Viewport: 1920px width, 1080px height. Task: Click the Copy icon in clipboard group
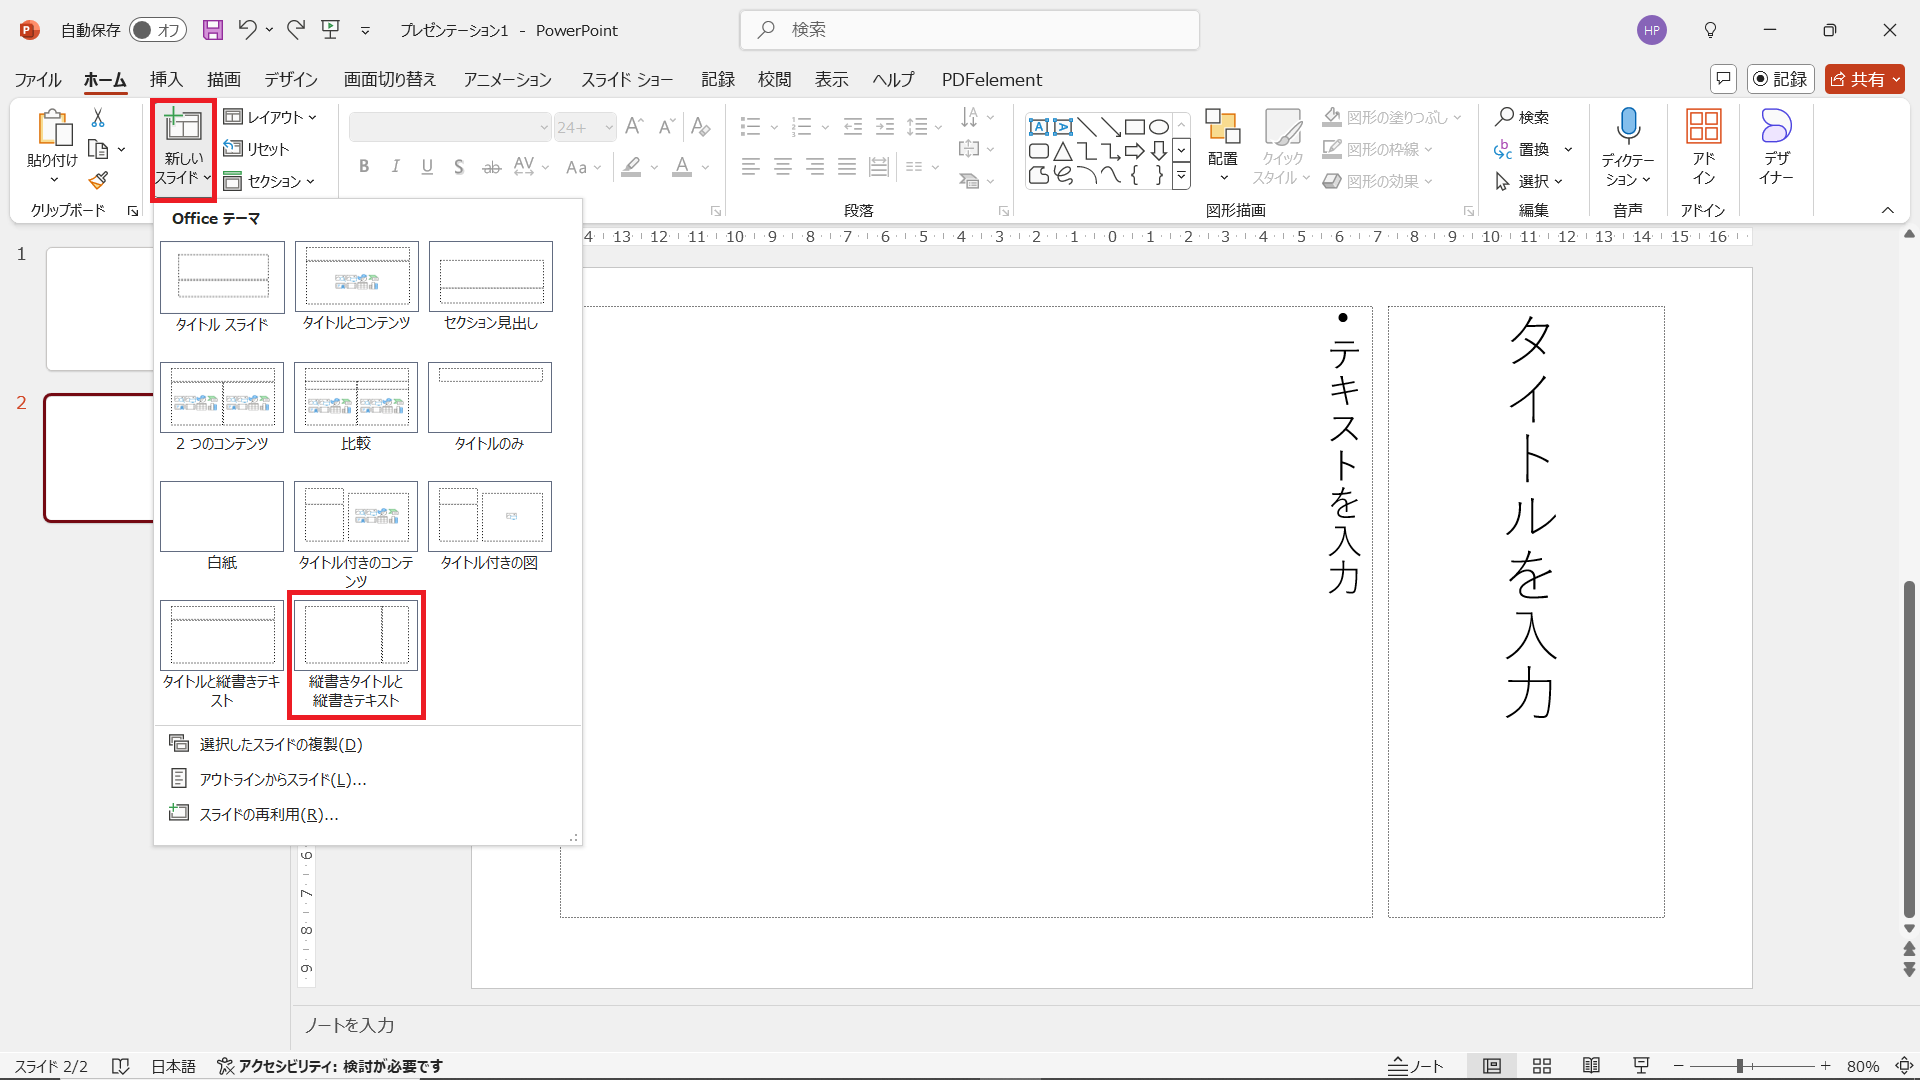click(98, 150)
